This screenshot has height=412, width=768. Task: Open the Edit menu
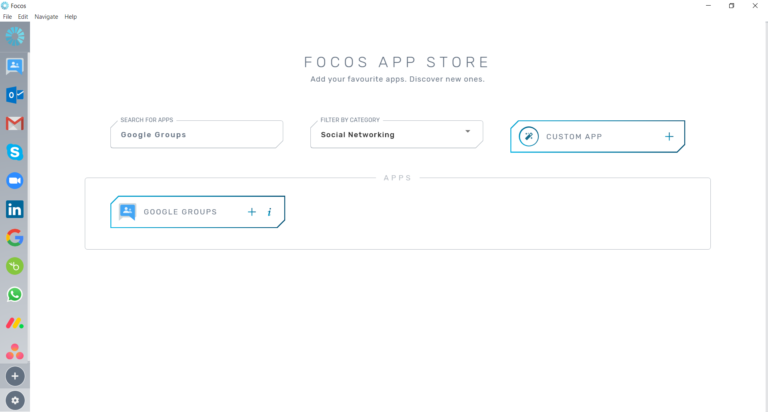pos(23,17)
